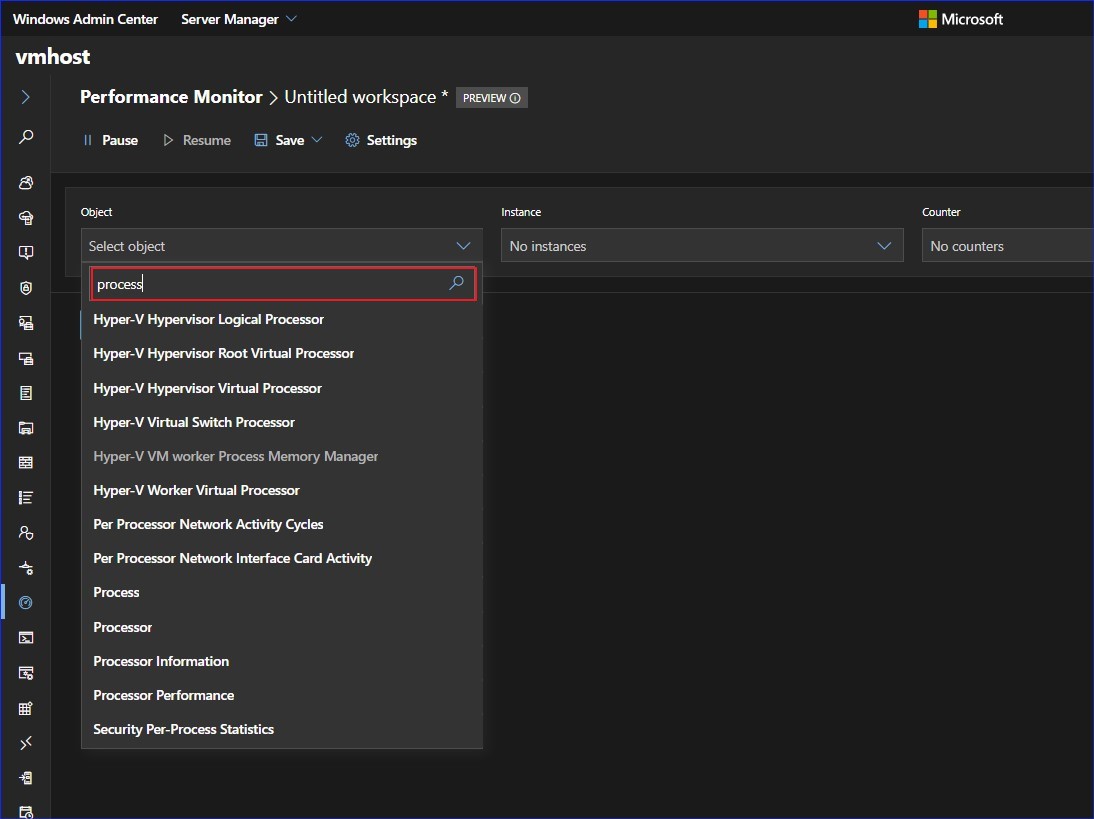Open the Files tool
Image resolution: width=1094 pixels, height=819 pixels.
(x=26, y=428)
